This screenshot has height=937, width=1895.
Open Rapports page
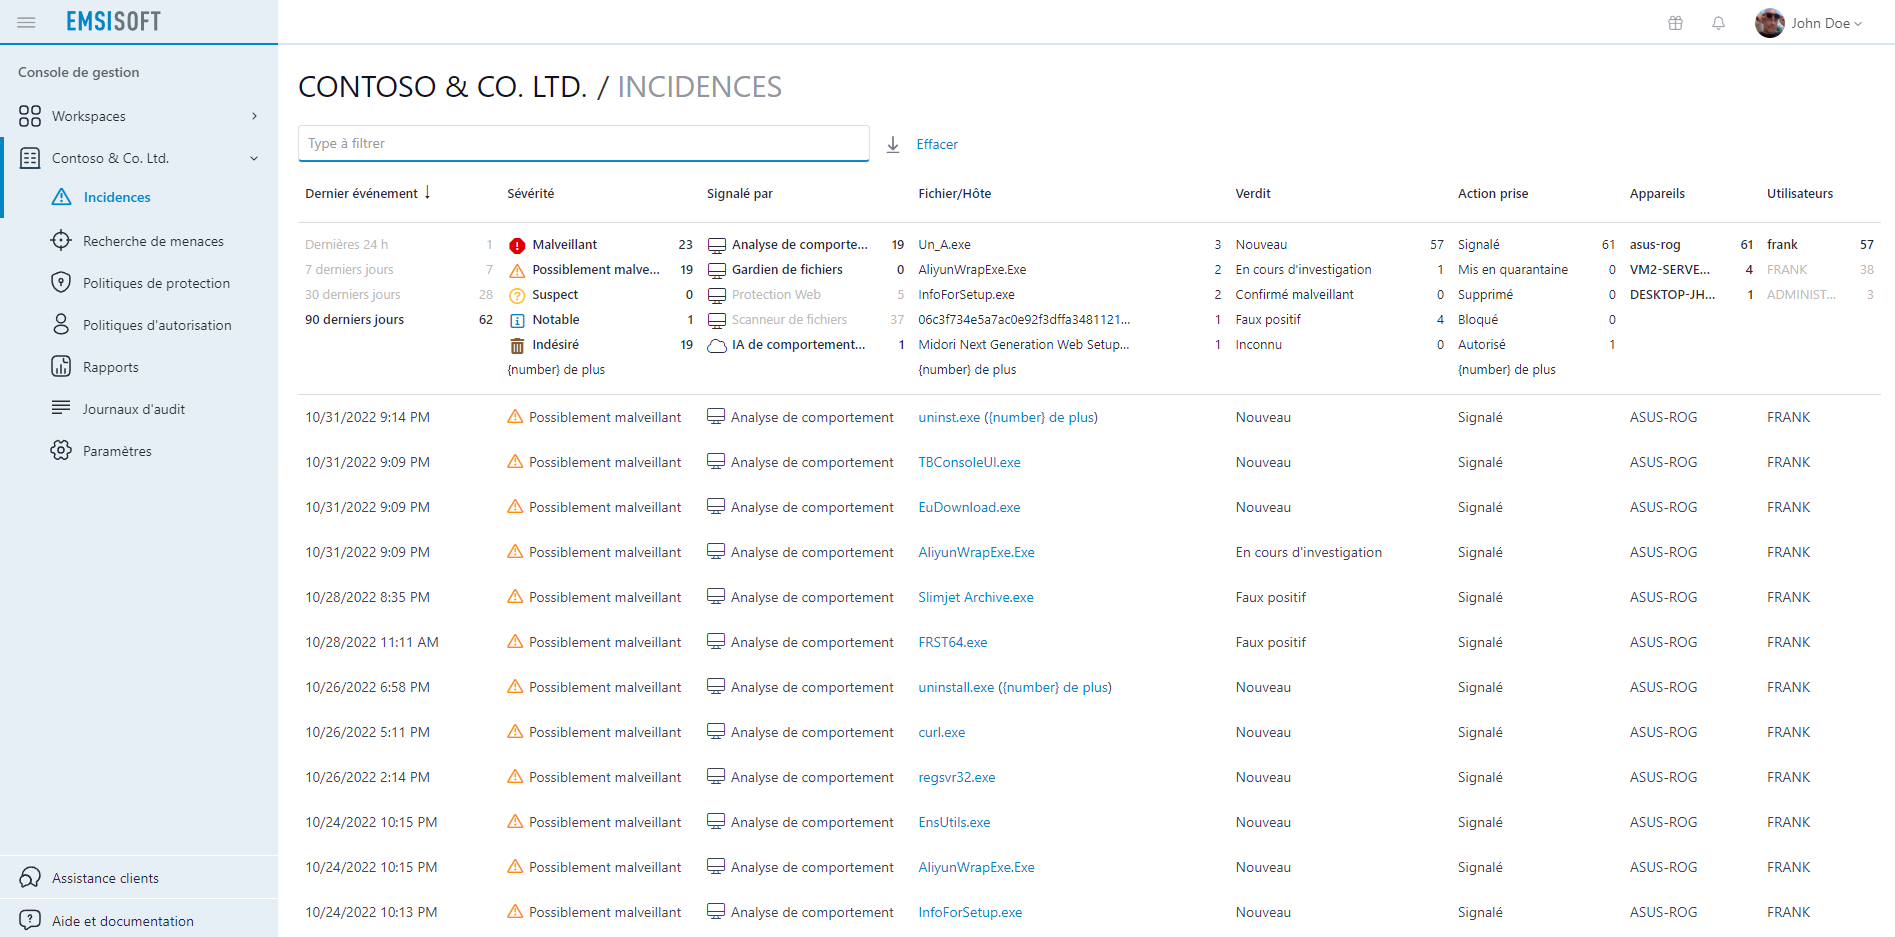[110, 367]
